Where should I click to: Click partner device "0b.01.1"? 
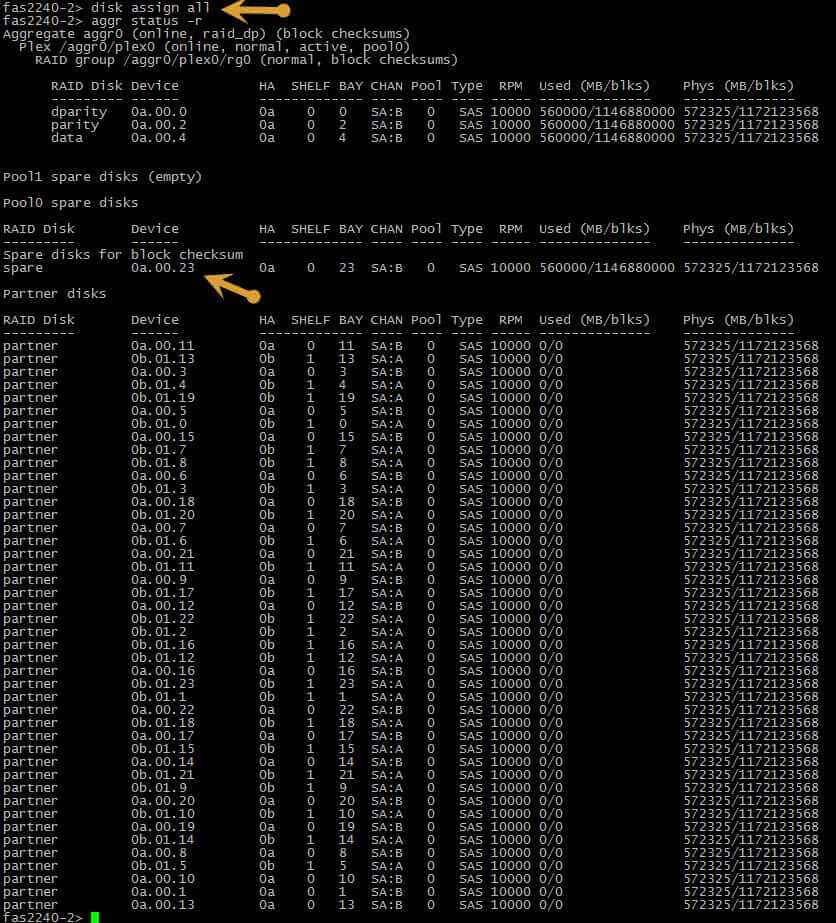[158, 696]
